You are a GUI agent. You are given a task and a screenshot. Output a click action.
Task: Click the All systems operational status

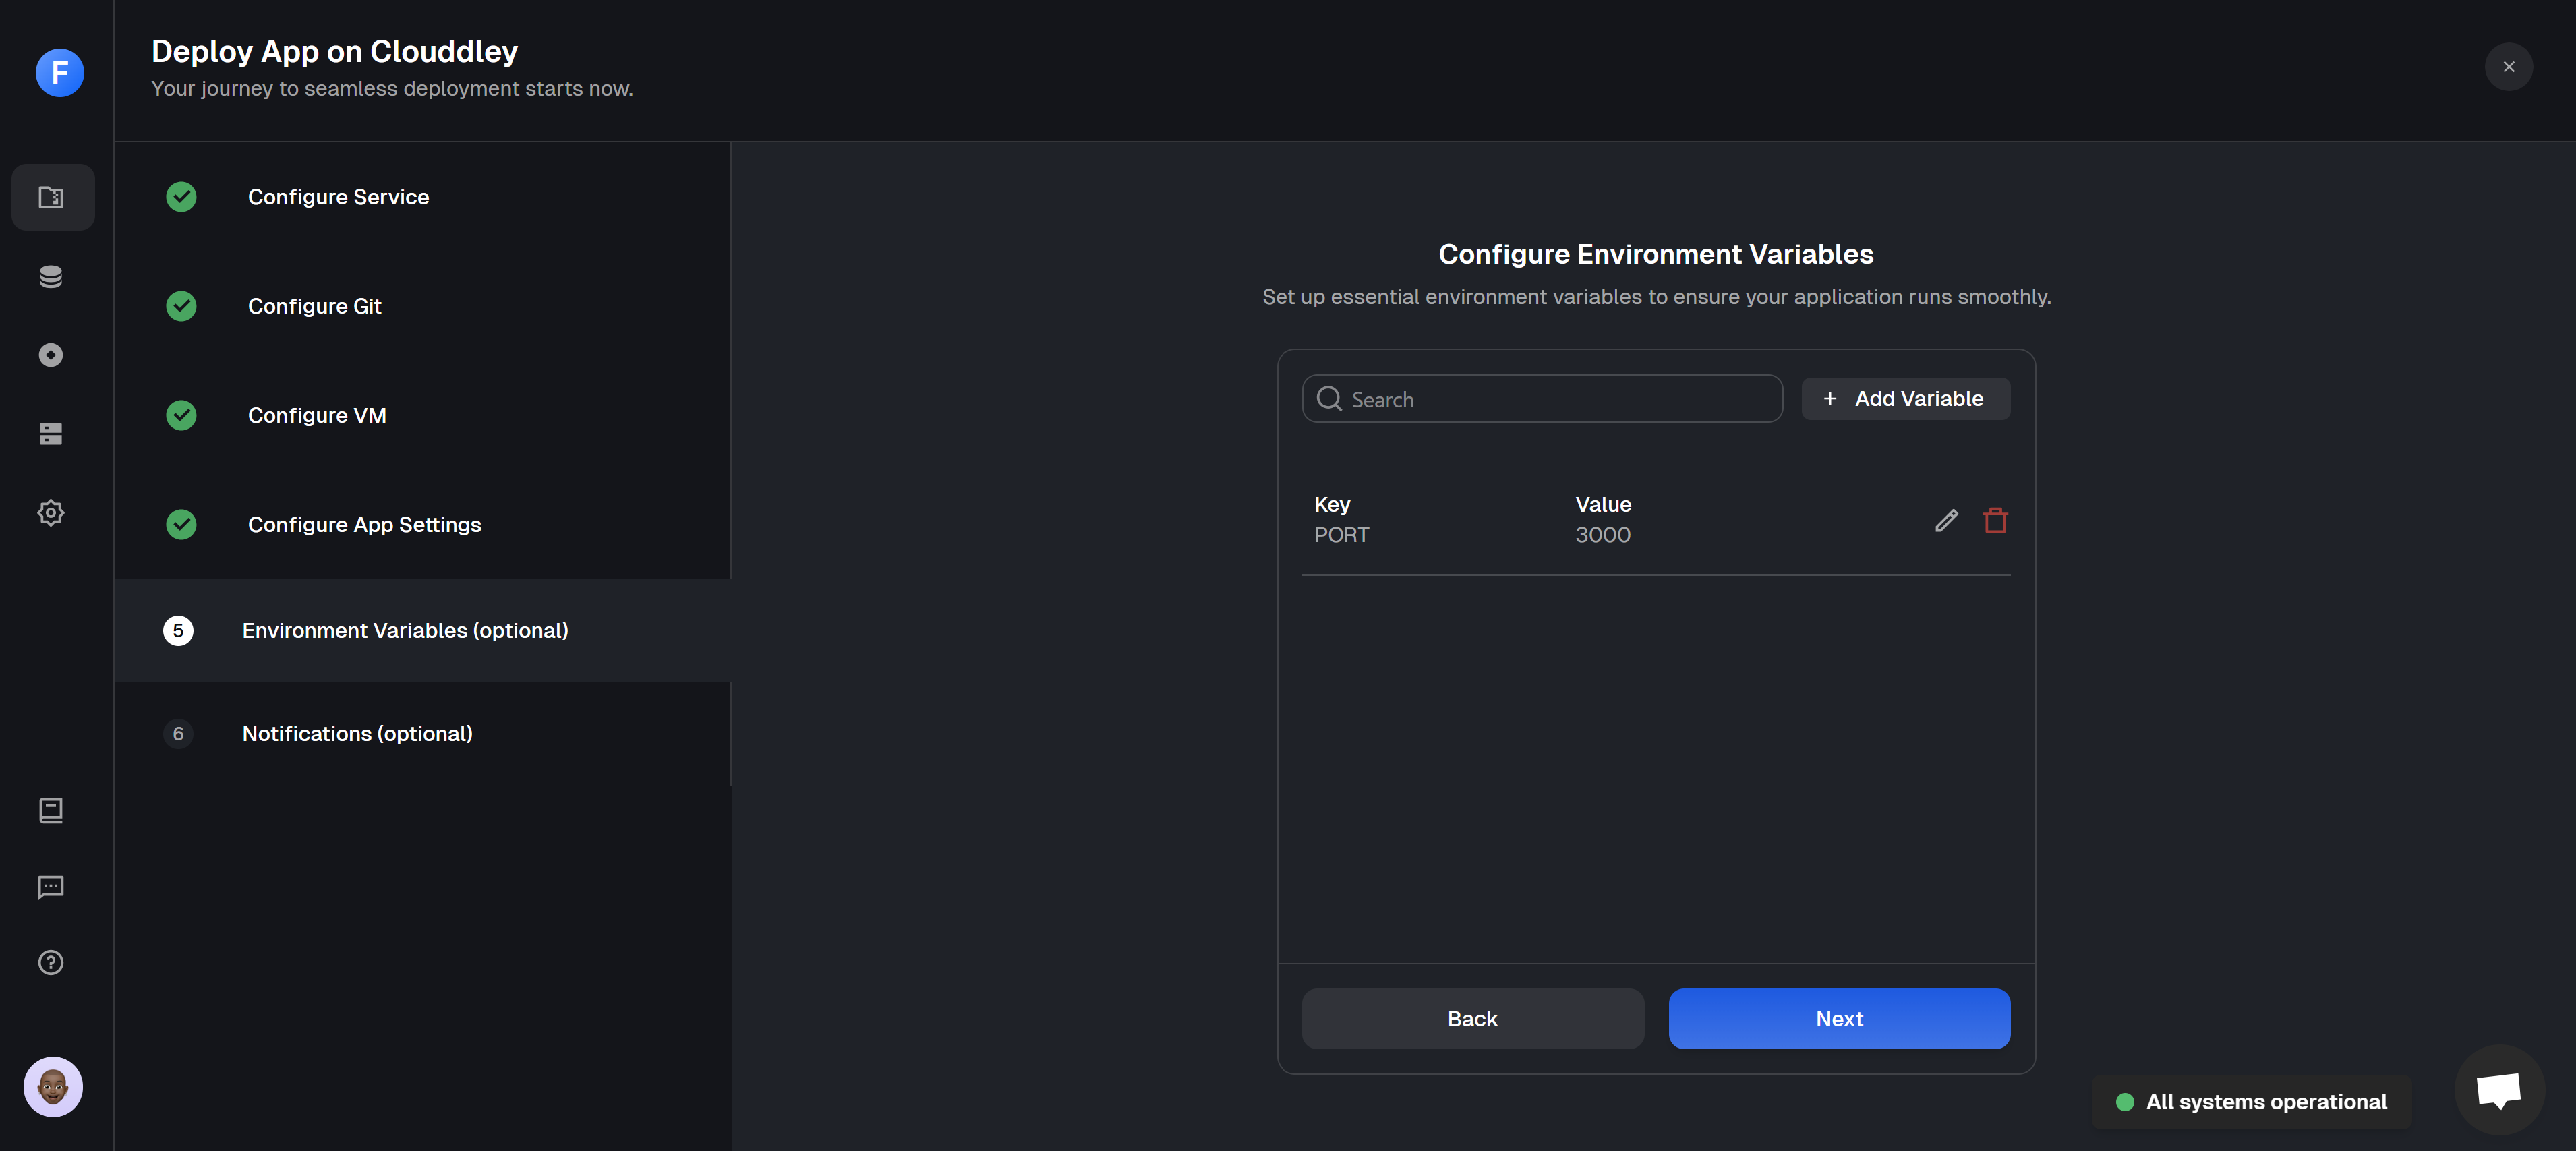(x=2250, y=1101)
